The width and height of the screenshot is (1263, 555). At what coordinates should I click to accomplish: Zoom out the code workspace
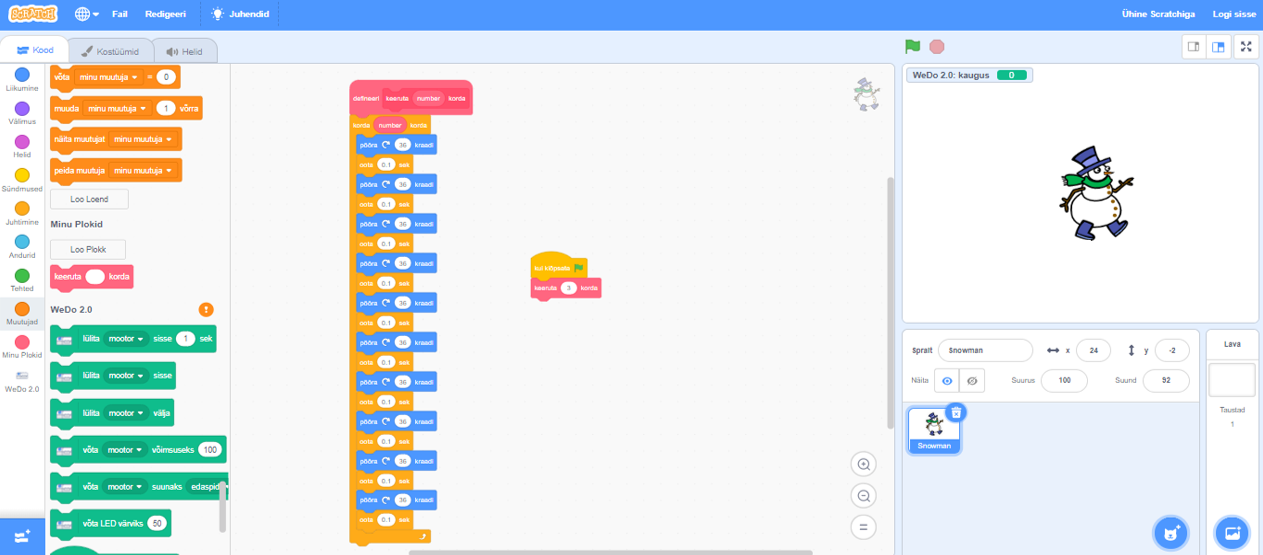point(864,495)
